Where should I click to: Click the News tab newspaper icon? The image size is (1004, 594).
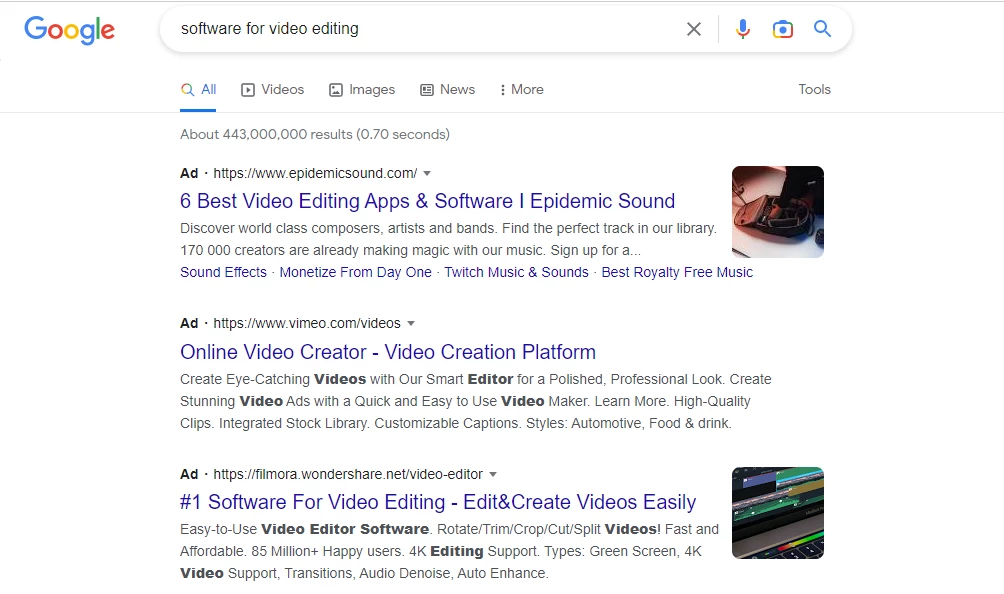[x=426, y=90]
